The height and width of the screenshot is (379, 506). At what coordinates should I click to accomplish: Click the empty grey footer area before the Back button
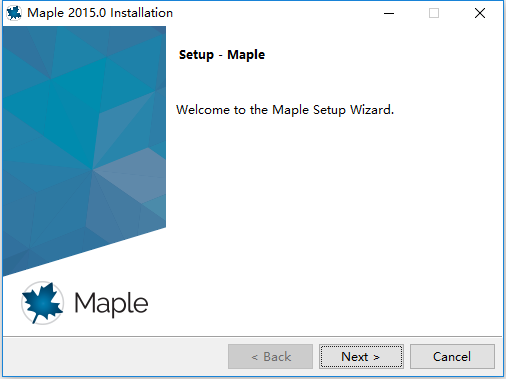(x=115, y=357)
